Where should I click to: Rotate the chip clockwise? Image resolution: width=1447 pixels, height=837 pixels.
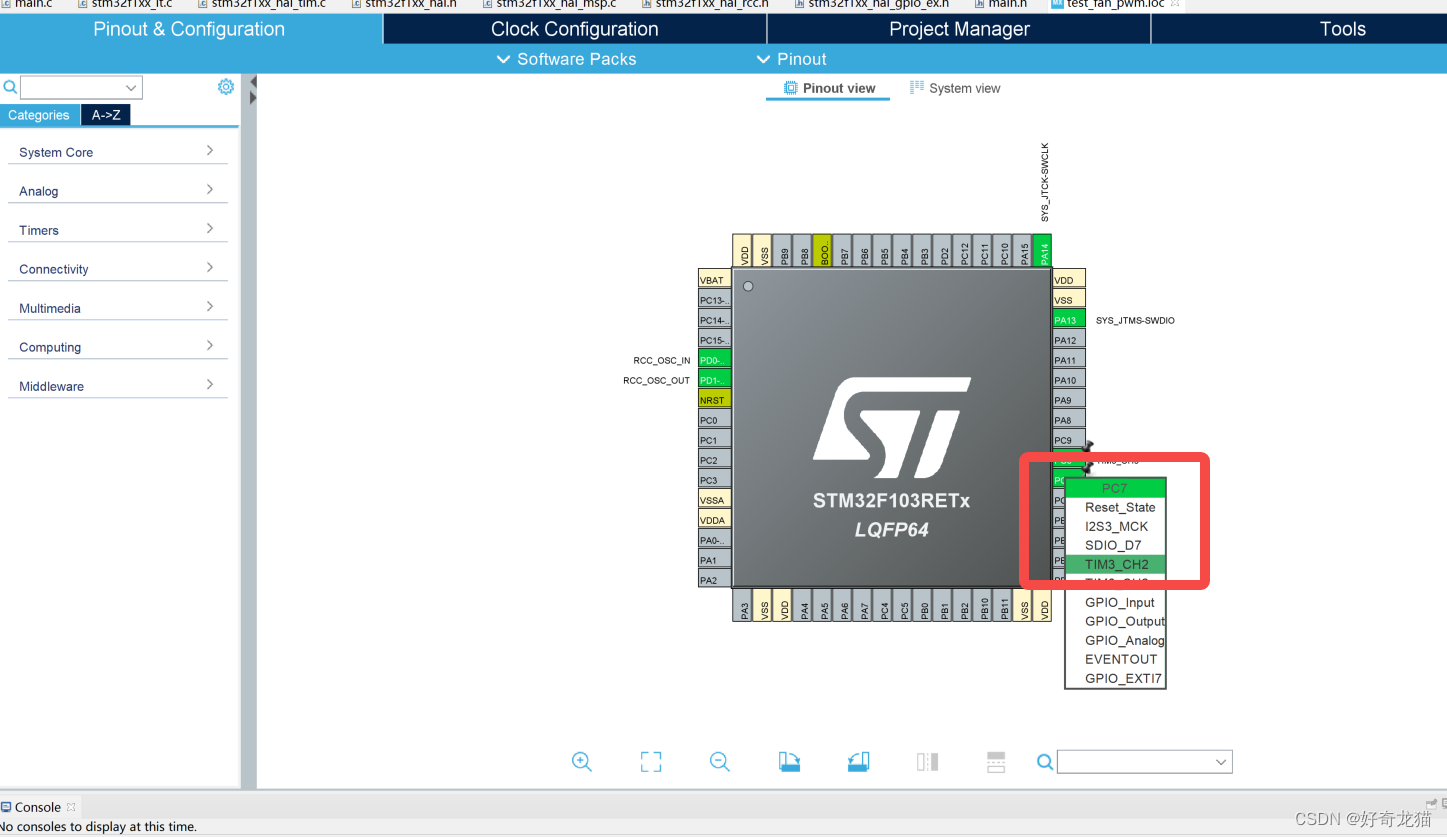(x=789, y=761)
